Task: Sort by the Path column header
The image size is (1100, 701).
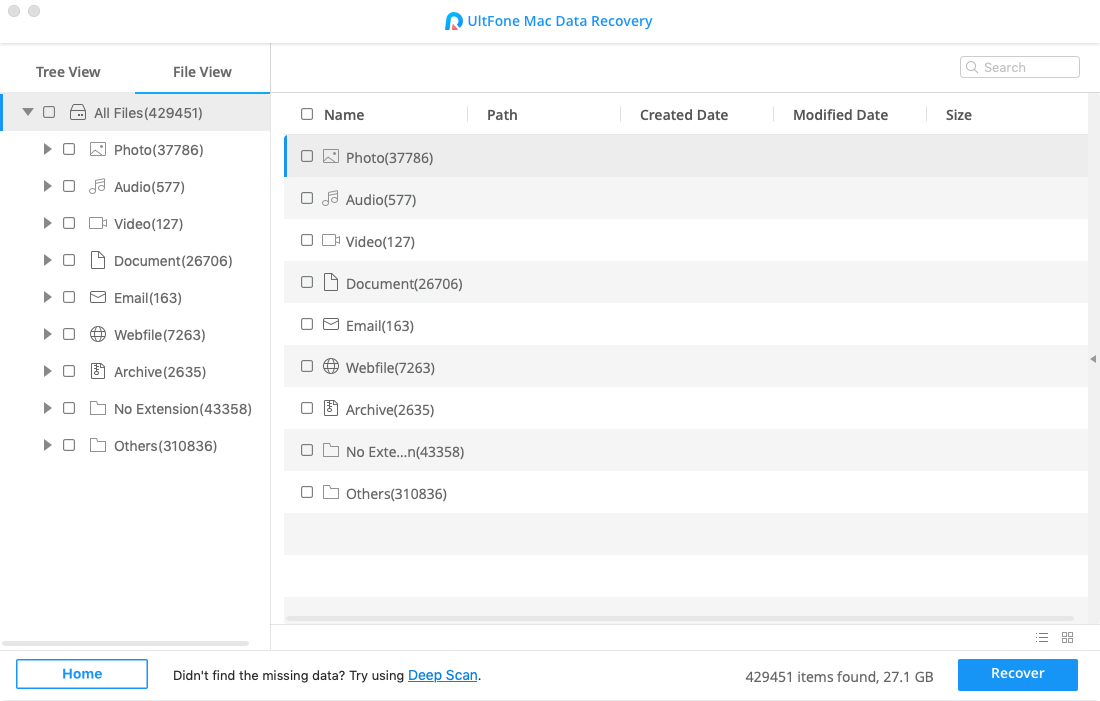Action: [502, 115]
